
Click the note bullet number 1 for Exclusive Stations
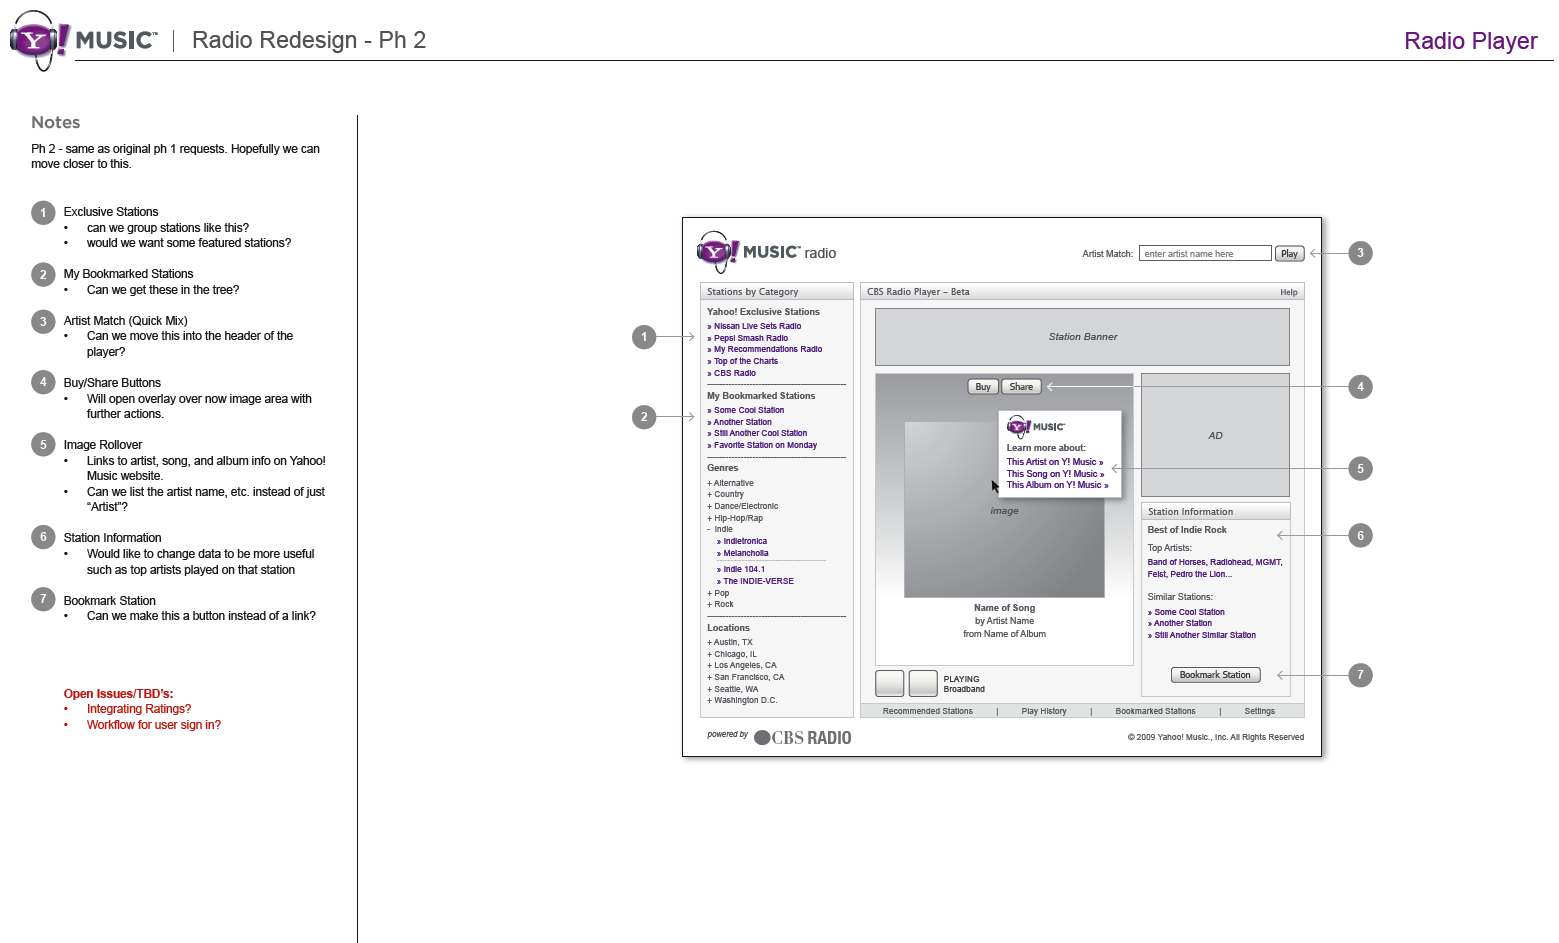tap(43, 213)
